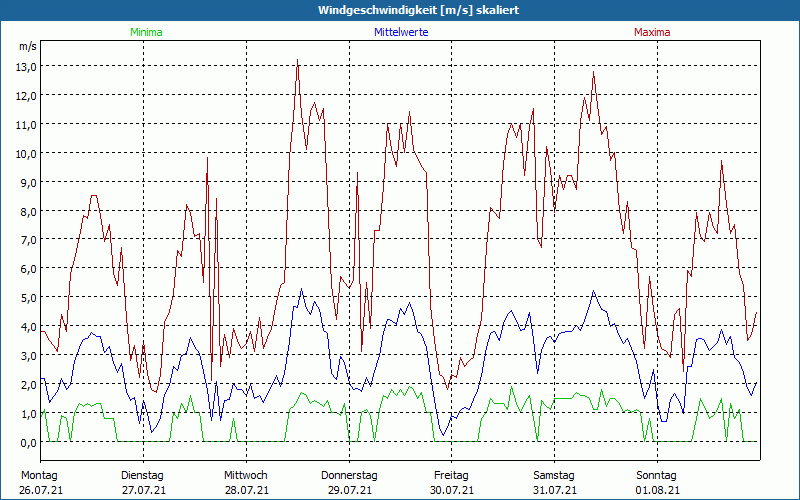Click the 7,0 y-axis value
Viewport: 800px width, 500px height.
point(28,240)
